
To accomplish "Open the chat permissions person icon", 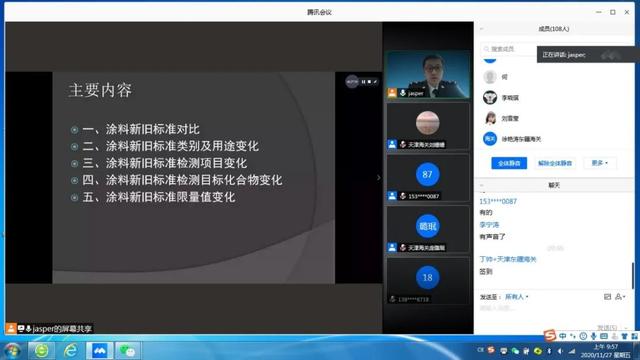I will [x=620, y=297].
